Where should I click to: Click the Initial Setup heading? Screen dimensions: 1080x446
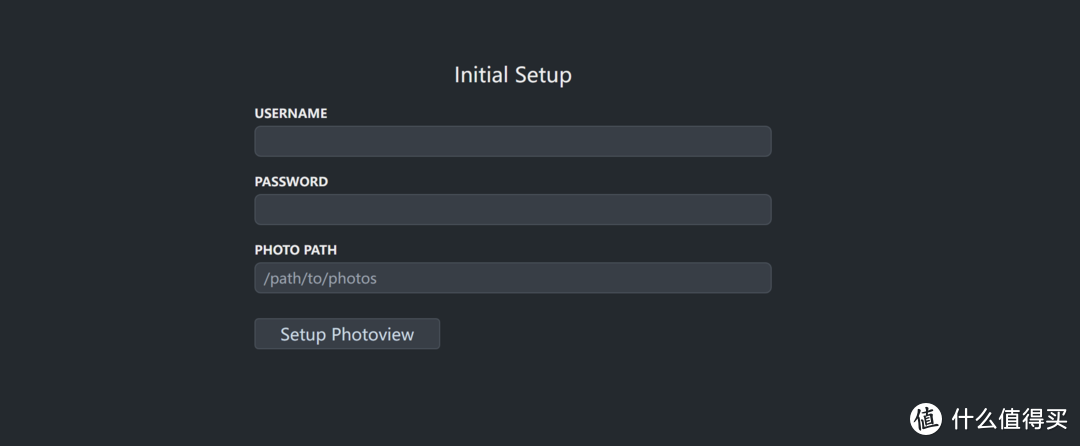pos(512,75)
